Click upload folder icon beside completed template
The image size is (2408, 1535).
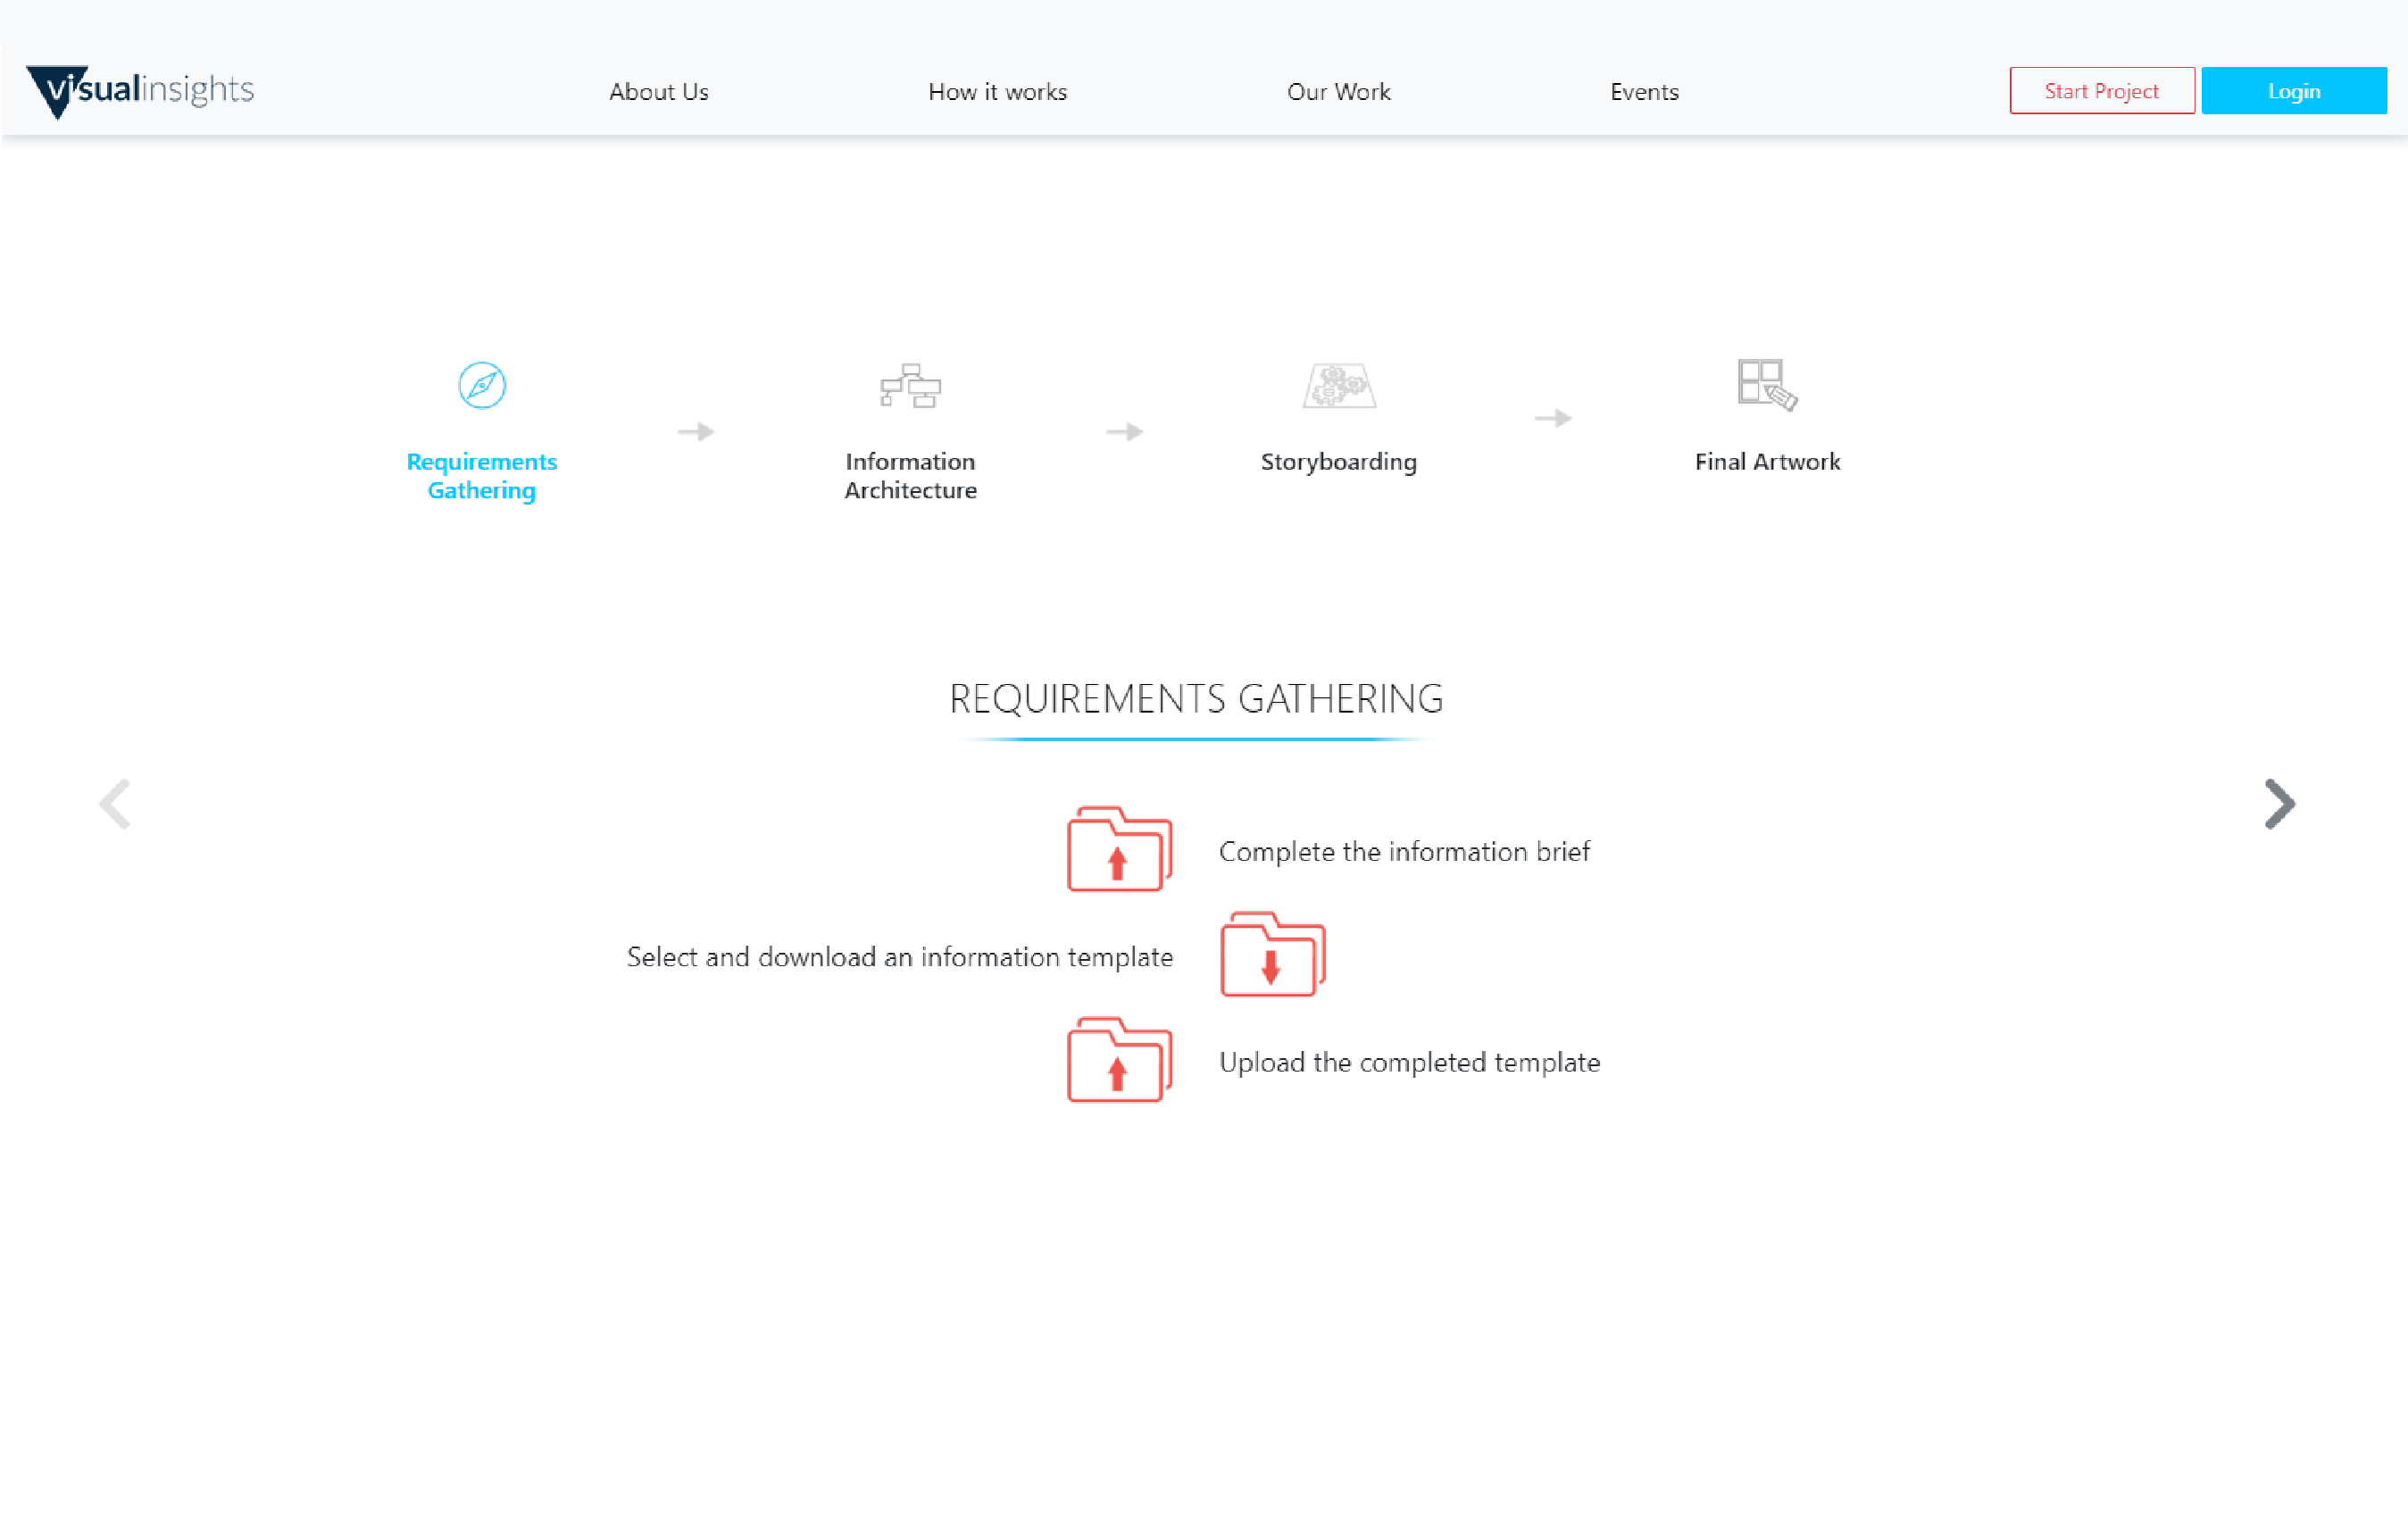tap(1119, 1060)
